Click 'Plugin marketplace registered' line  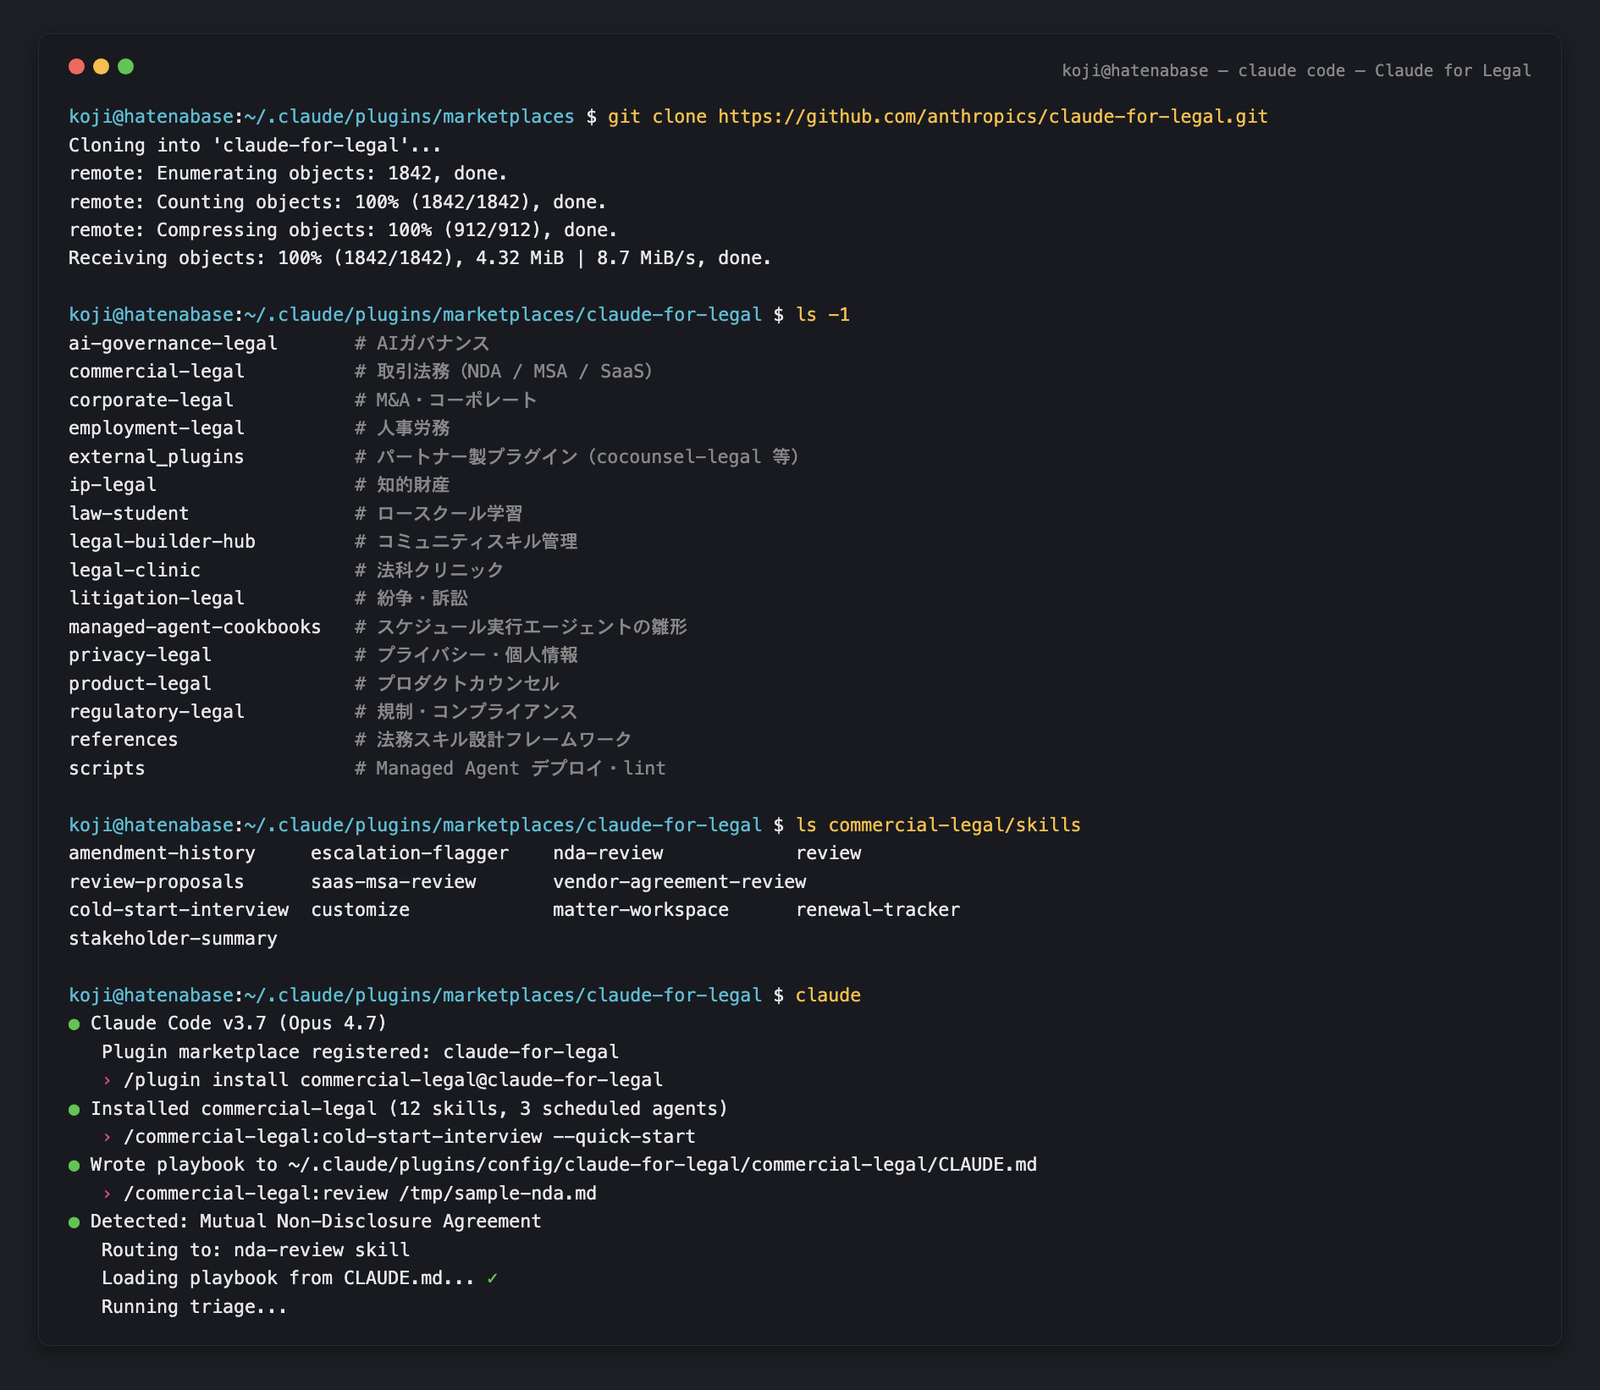(360, 1052)
